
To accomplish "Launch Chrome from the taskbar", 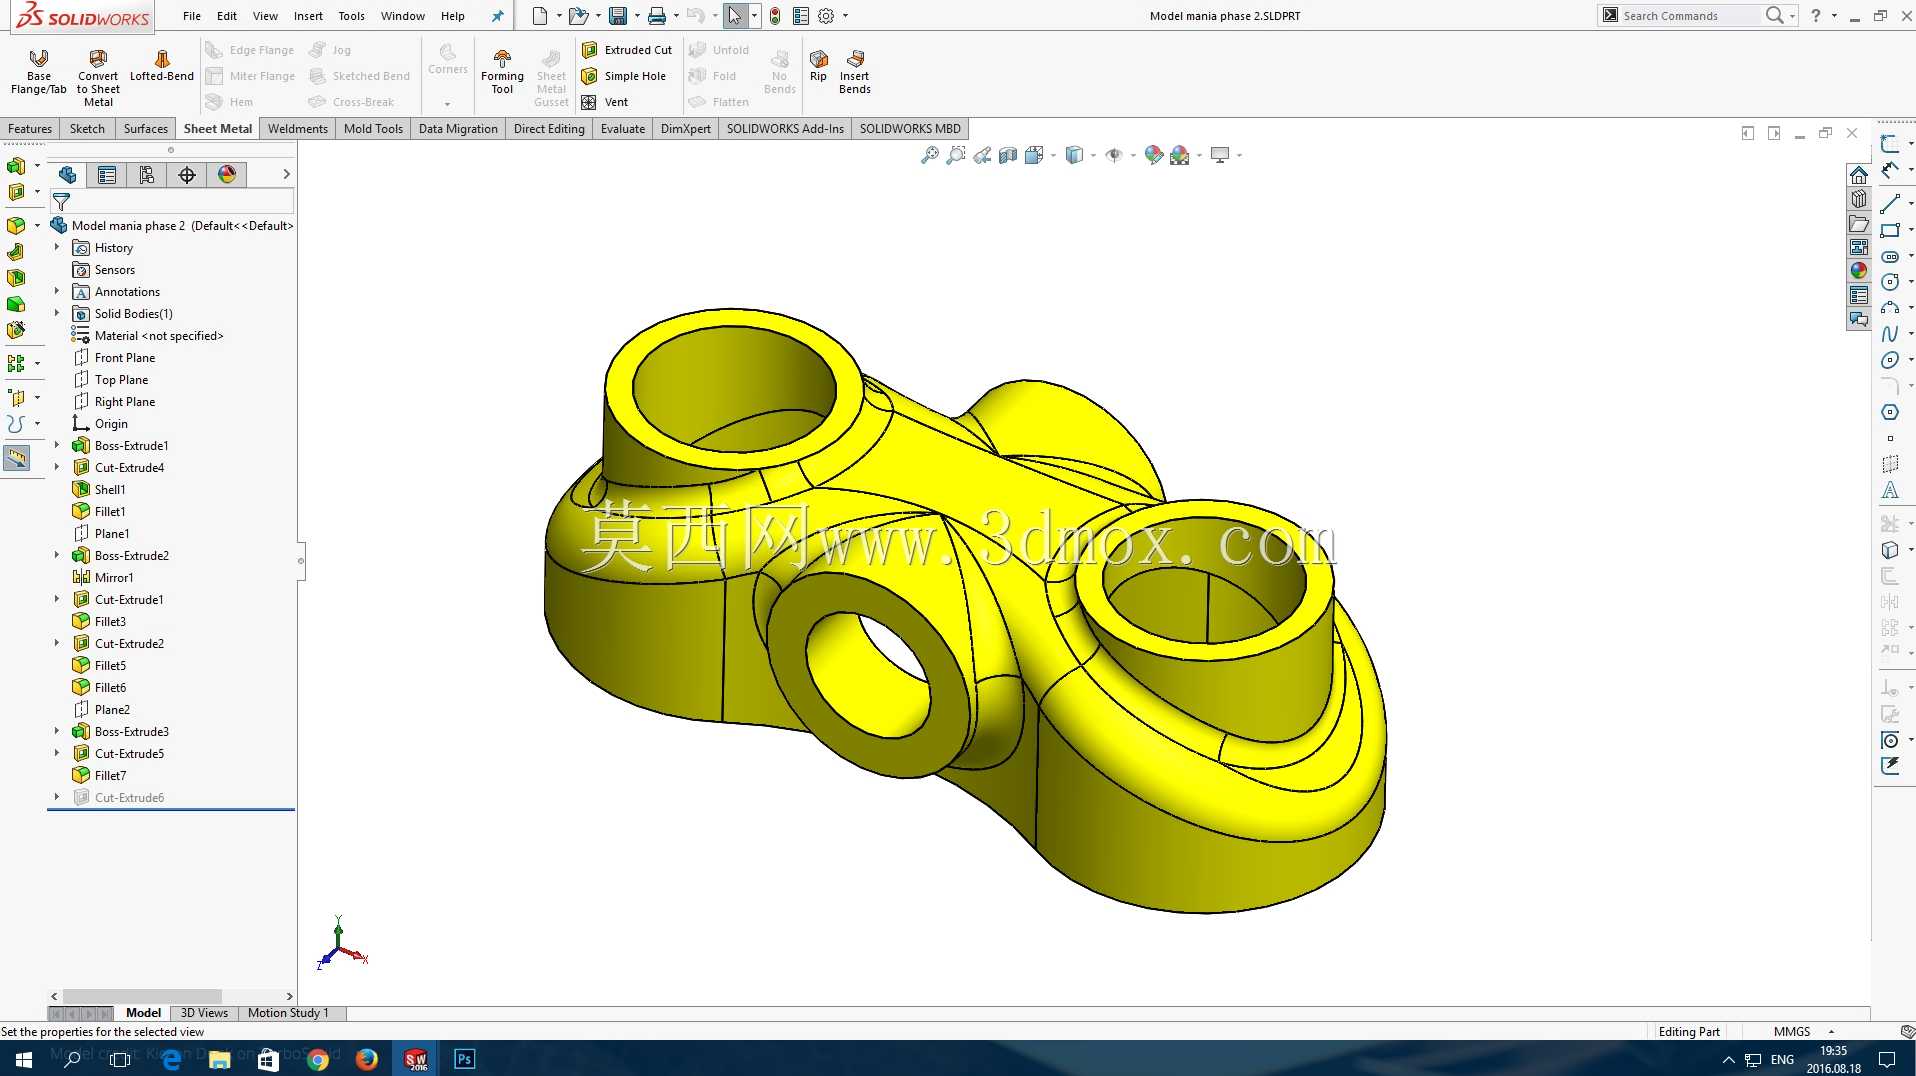I will click(318, 1059).
